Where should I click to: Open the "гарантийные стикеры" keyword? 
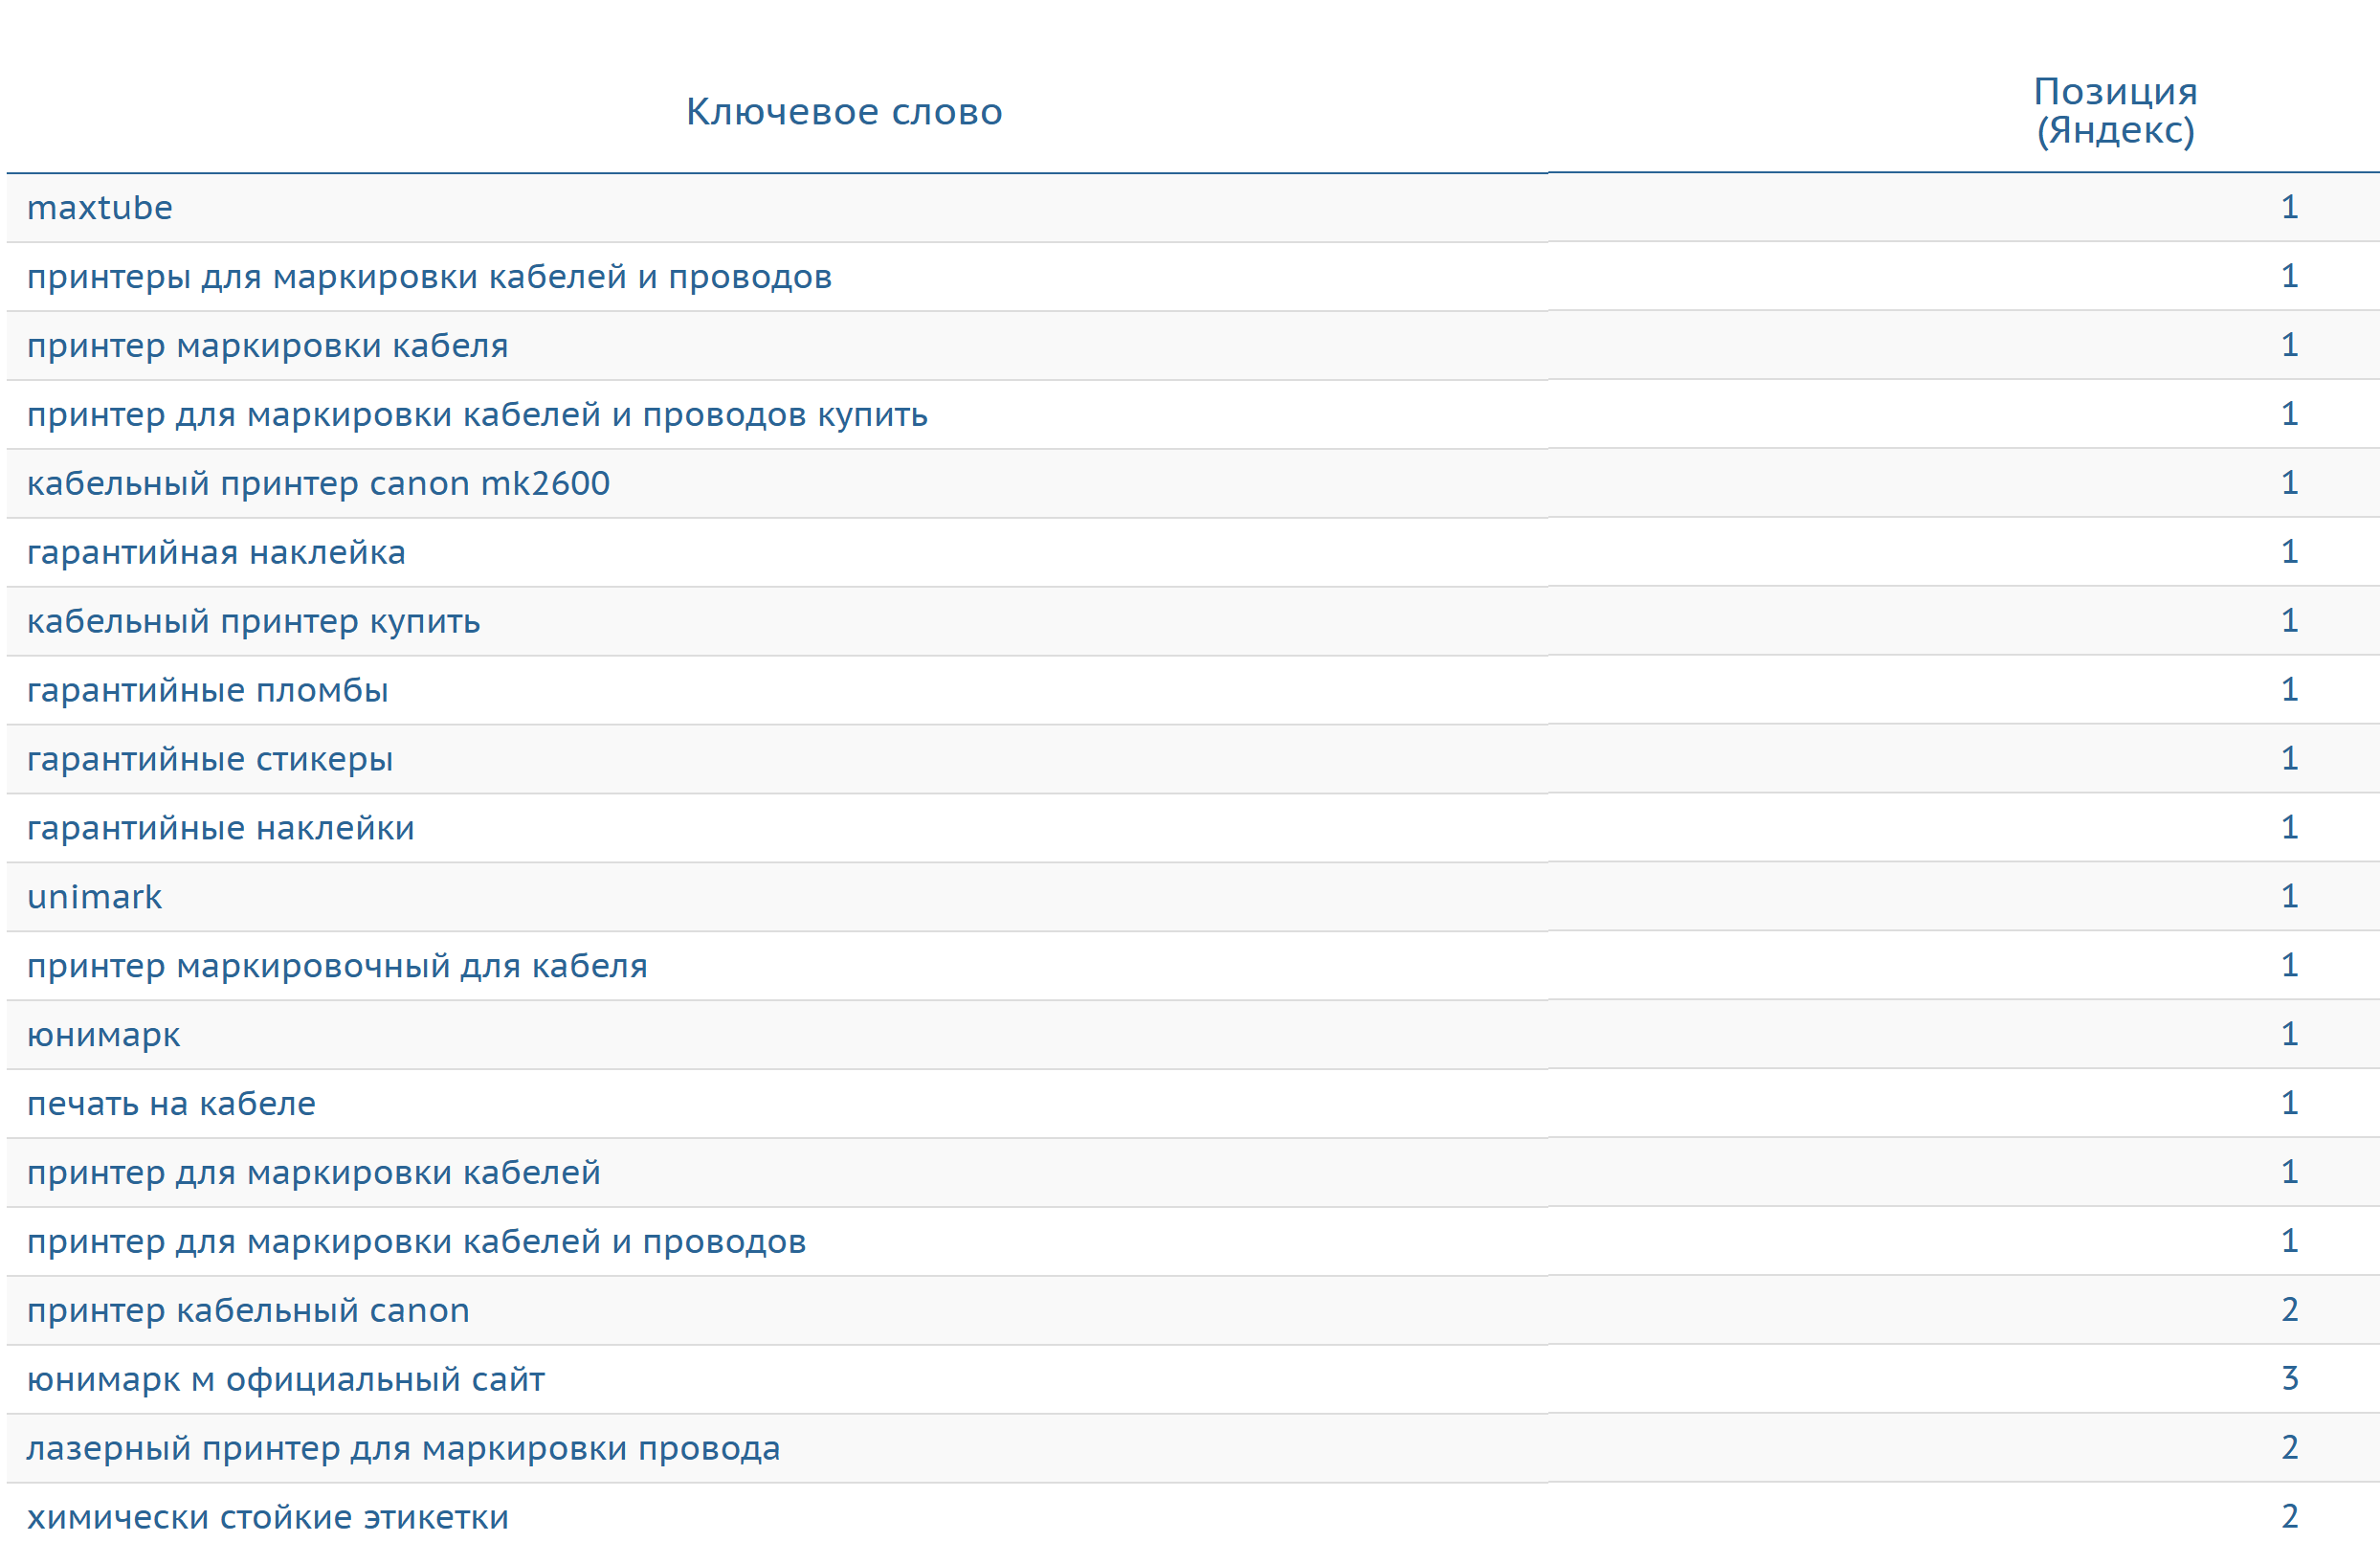[209, 760]
